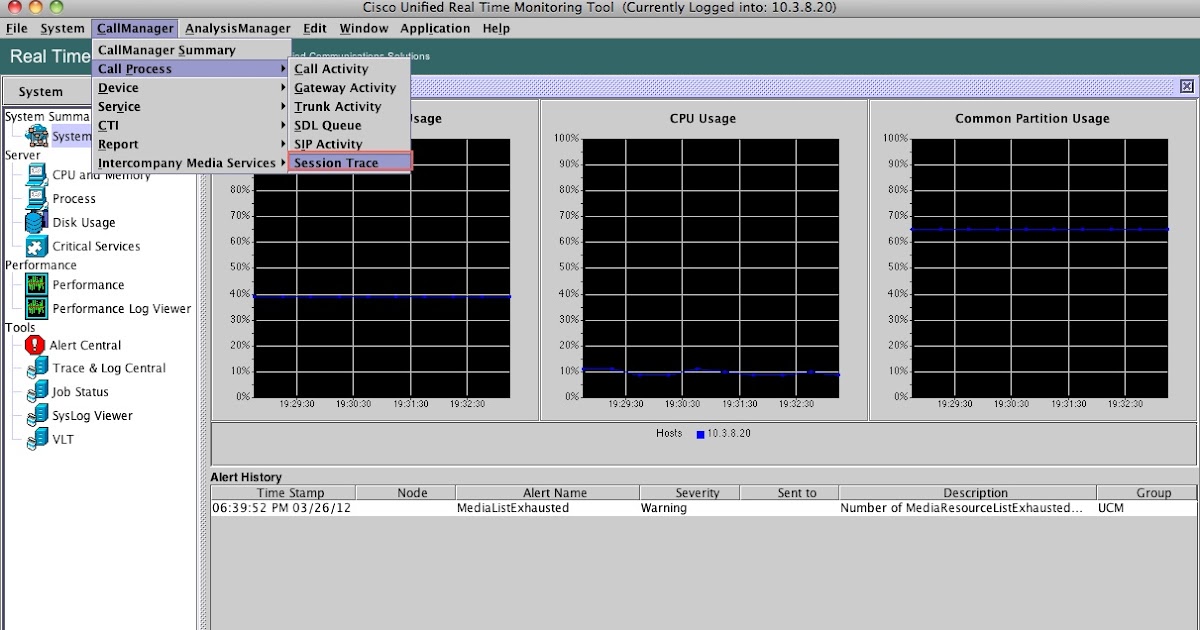Choose SIP Activity from submenu

pos(349,145)
